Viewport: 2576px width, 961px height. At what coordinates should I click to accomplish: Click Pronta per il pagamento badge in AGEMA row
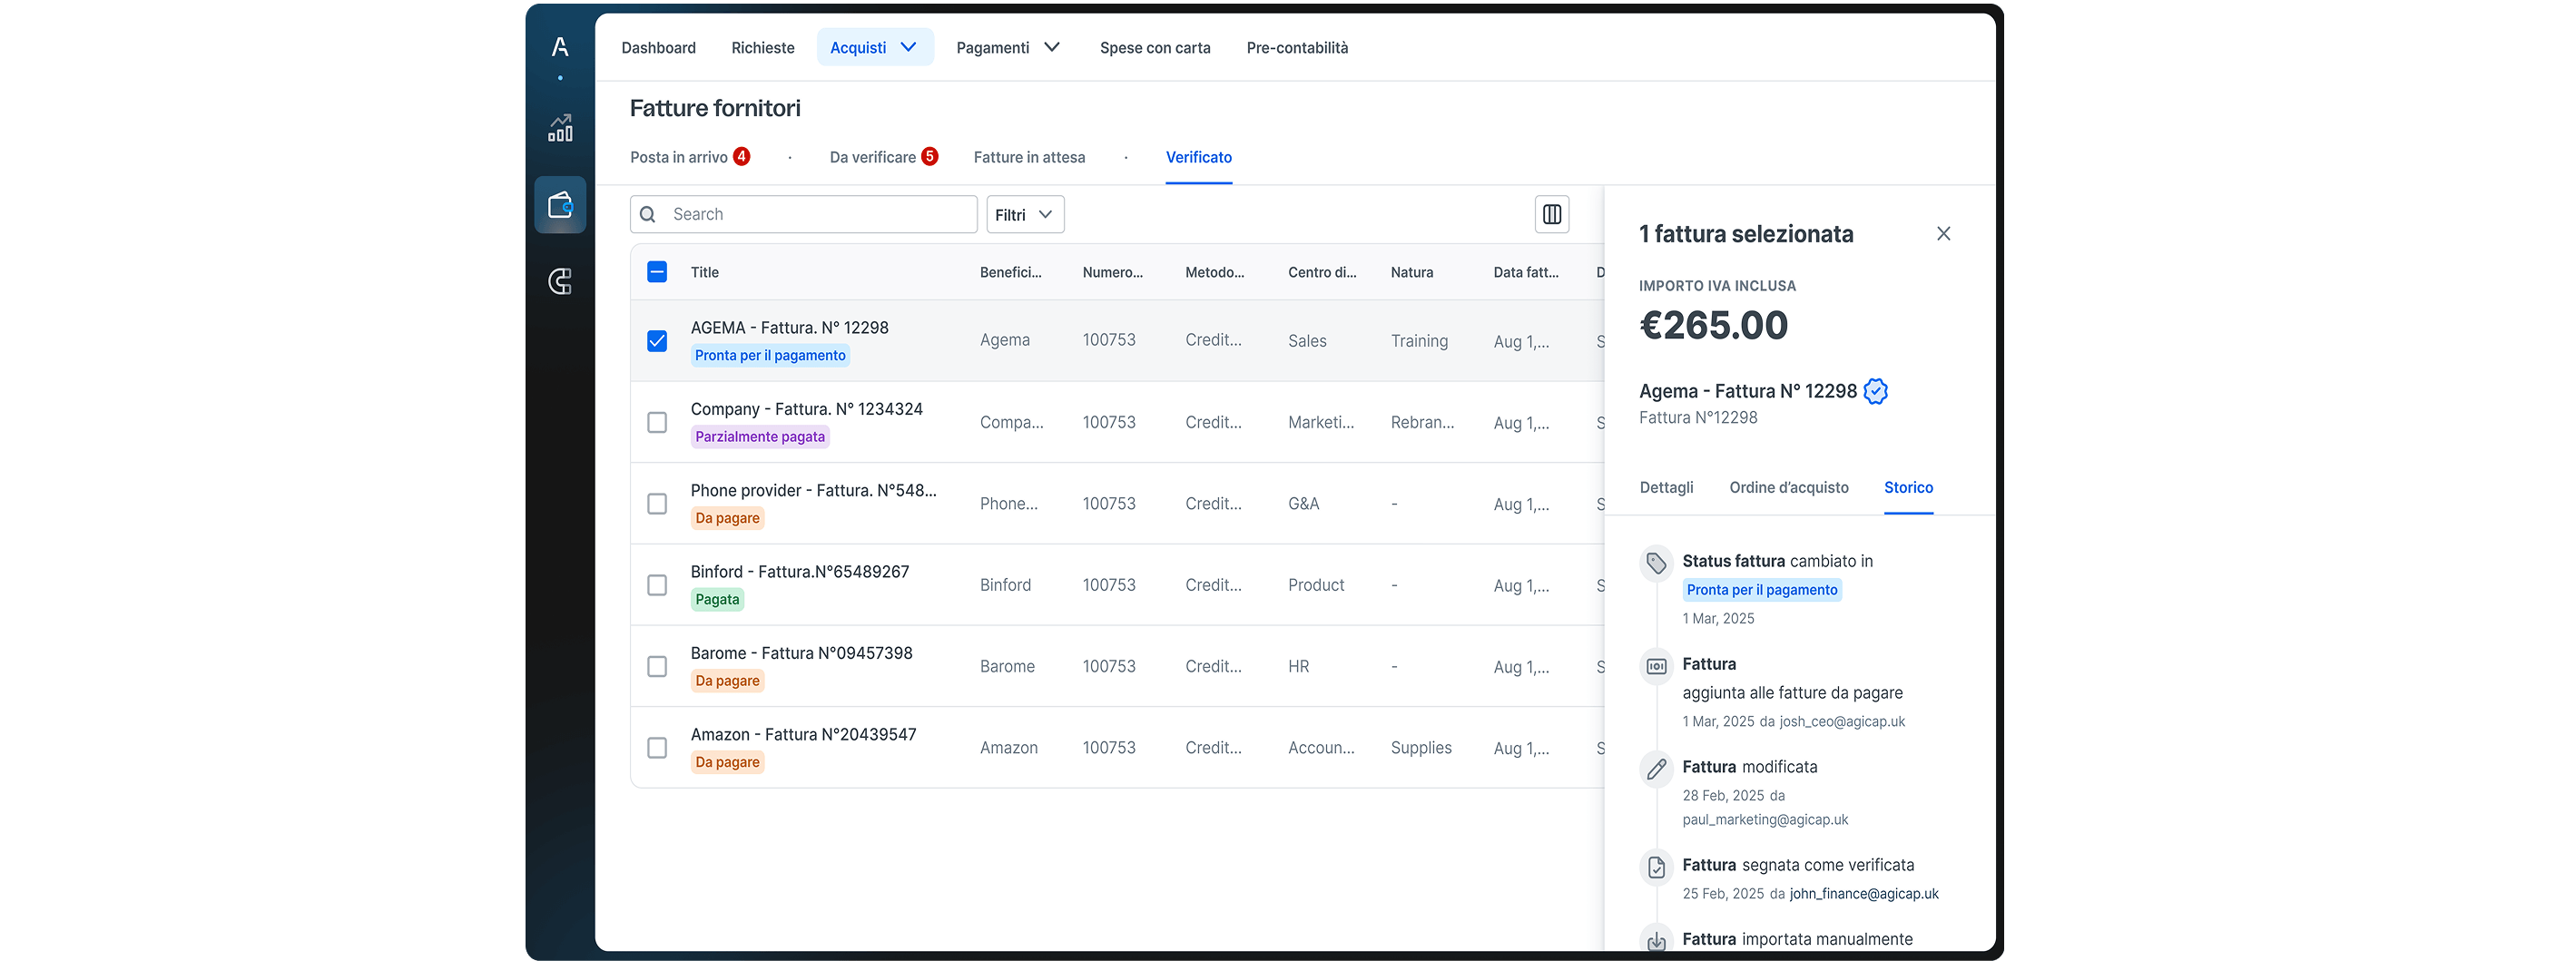771,355
